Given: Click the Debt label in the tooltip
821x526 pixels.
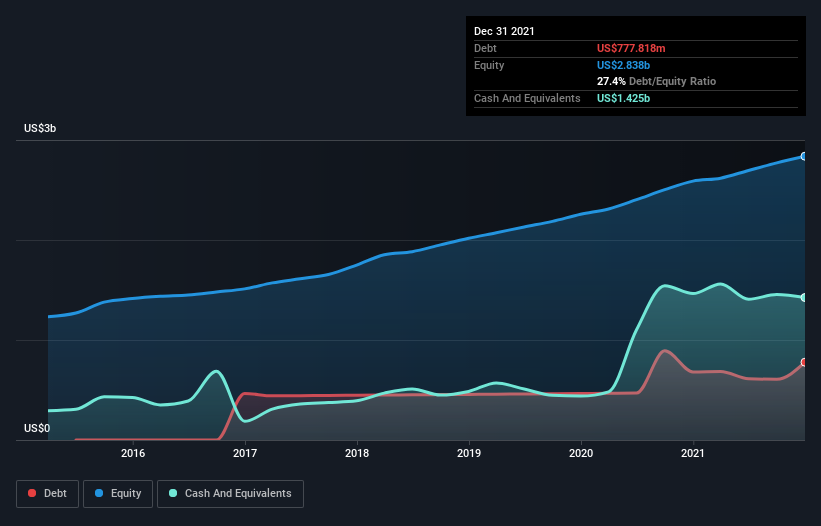Looking at the screenshot, I should point(485,48).
